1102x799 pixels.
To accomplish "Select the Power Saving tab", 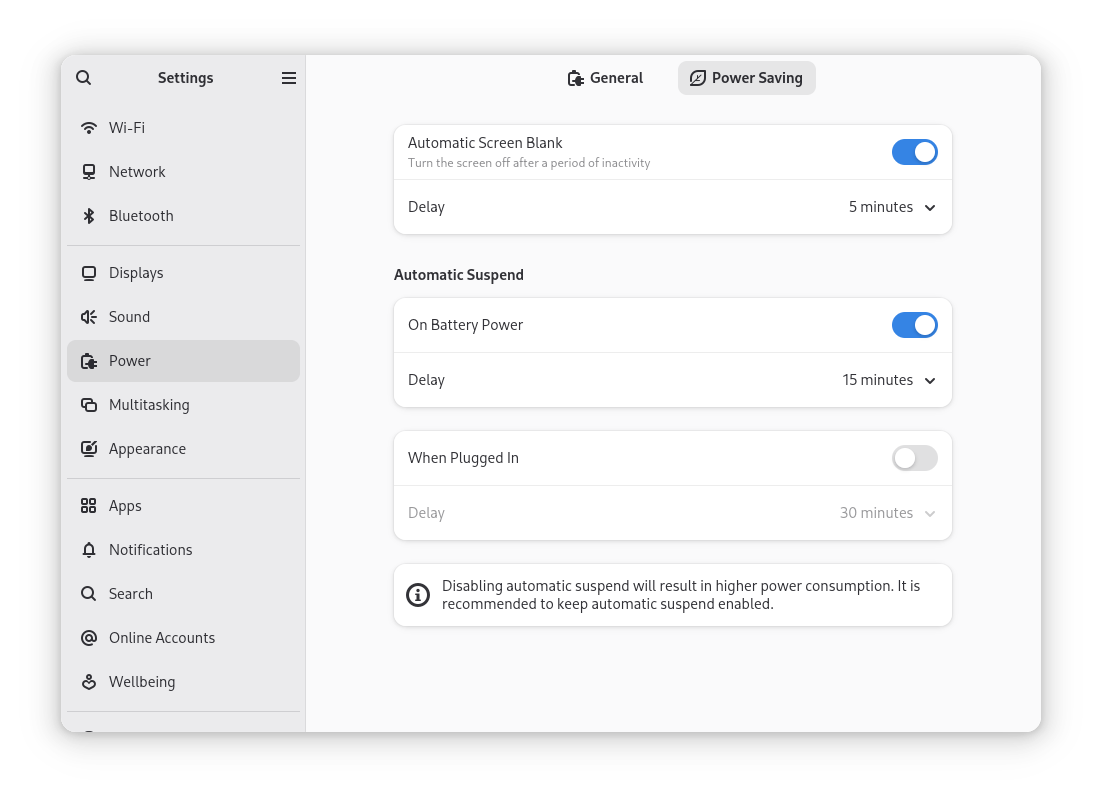I will [746, 78].
